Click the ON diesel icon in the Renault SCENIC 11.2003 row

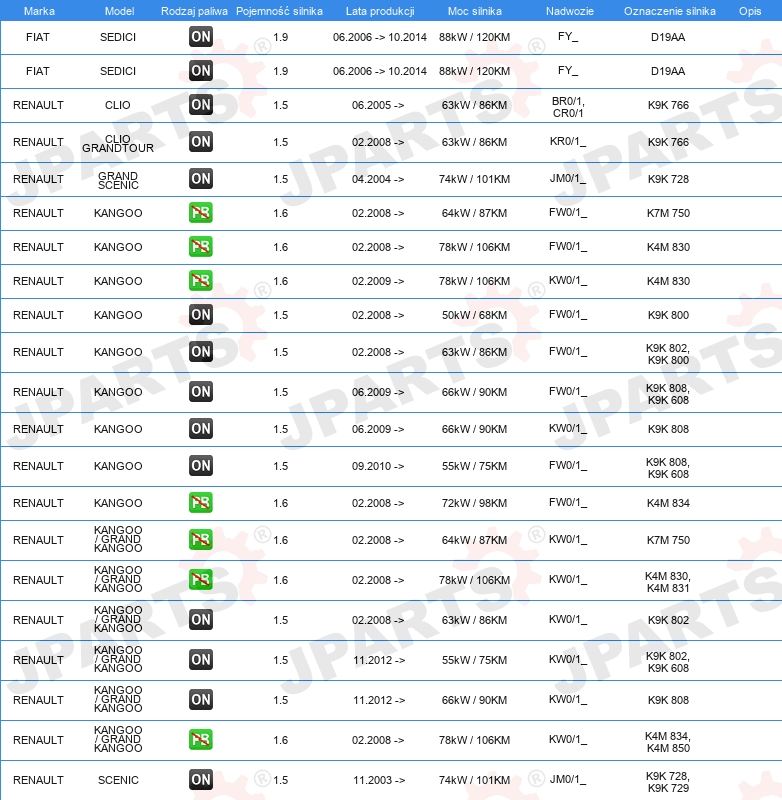[200, 780]
